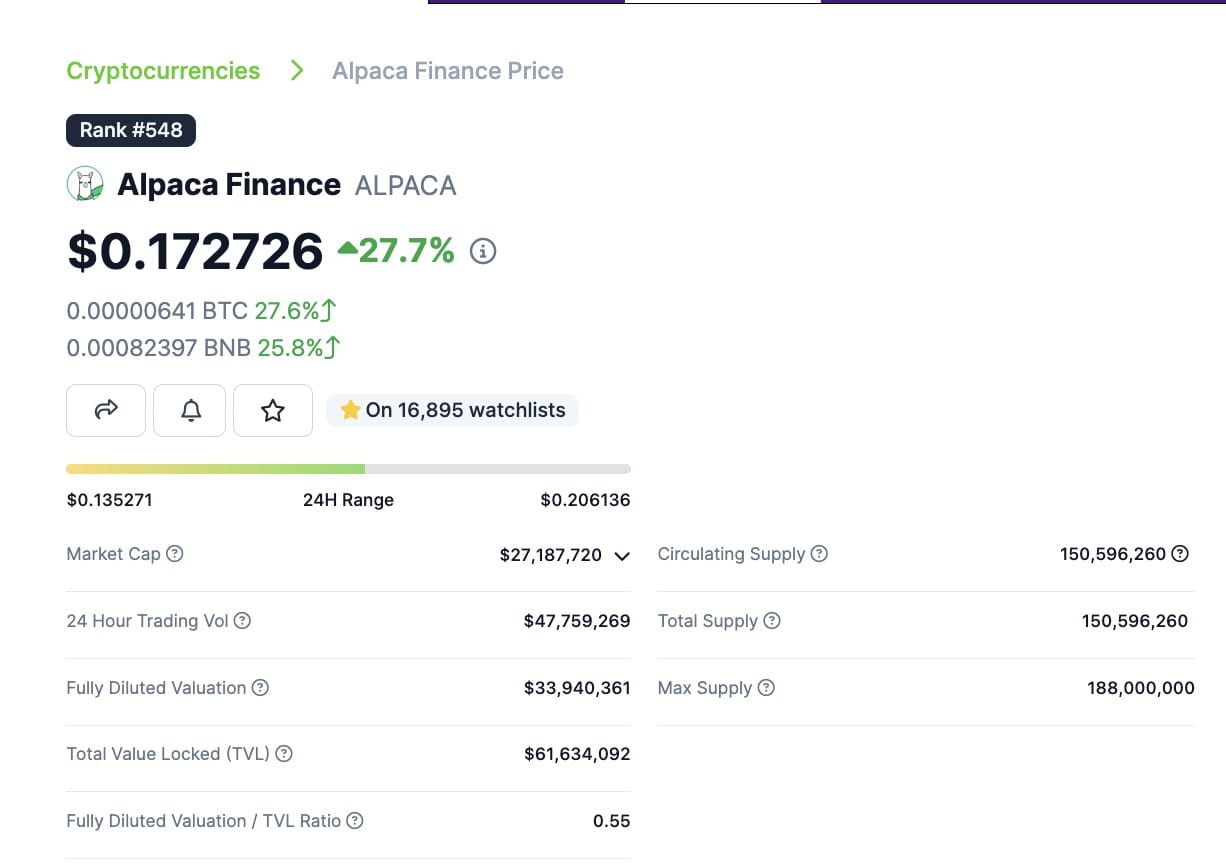Toggle the watchlist star for ALPACA
Screen dimensions: 1226x866
pyautogui.click(x=273, y=410)
